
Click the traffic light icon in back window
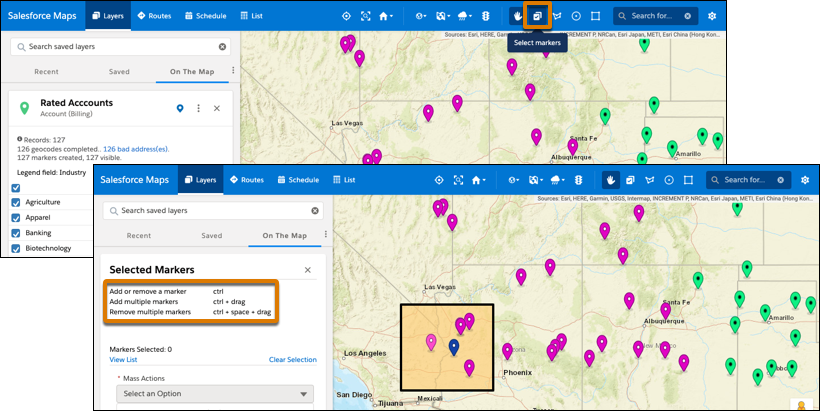(x=486, y=16)
